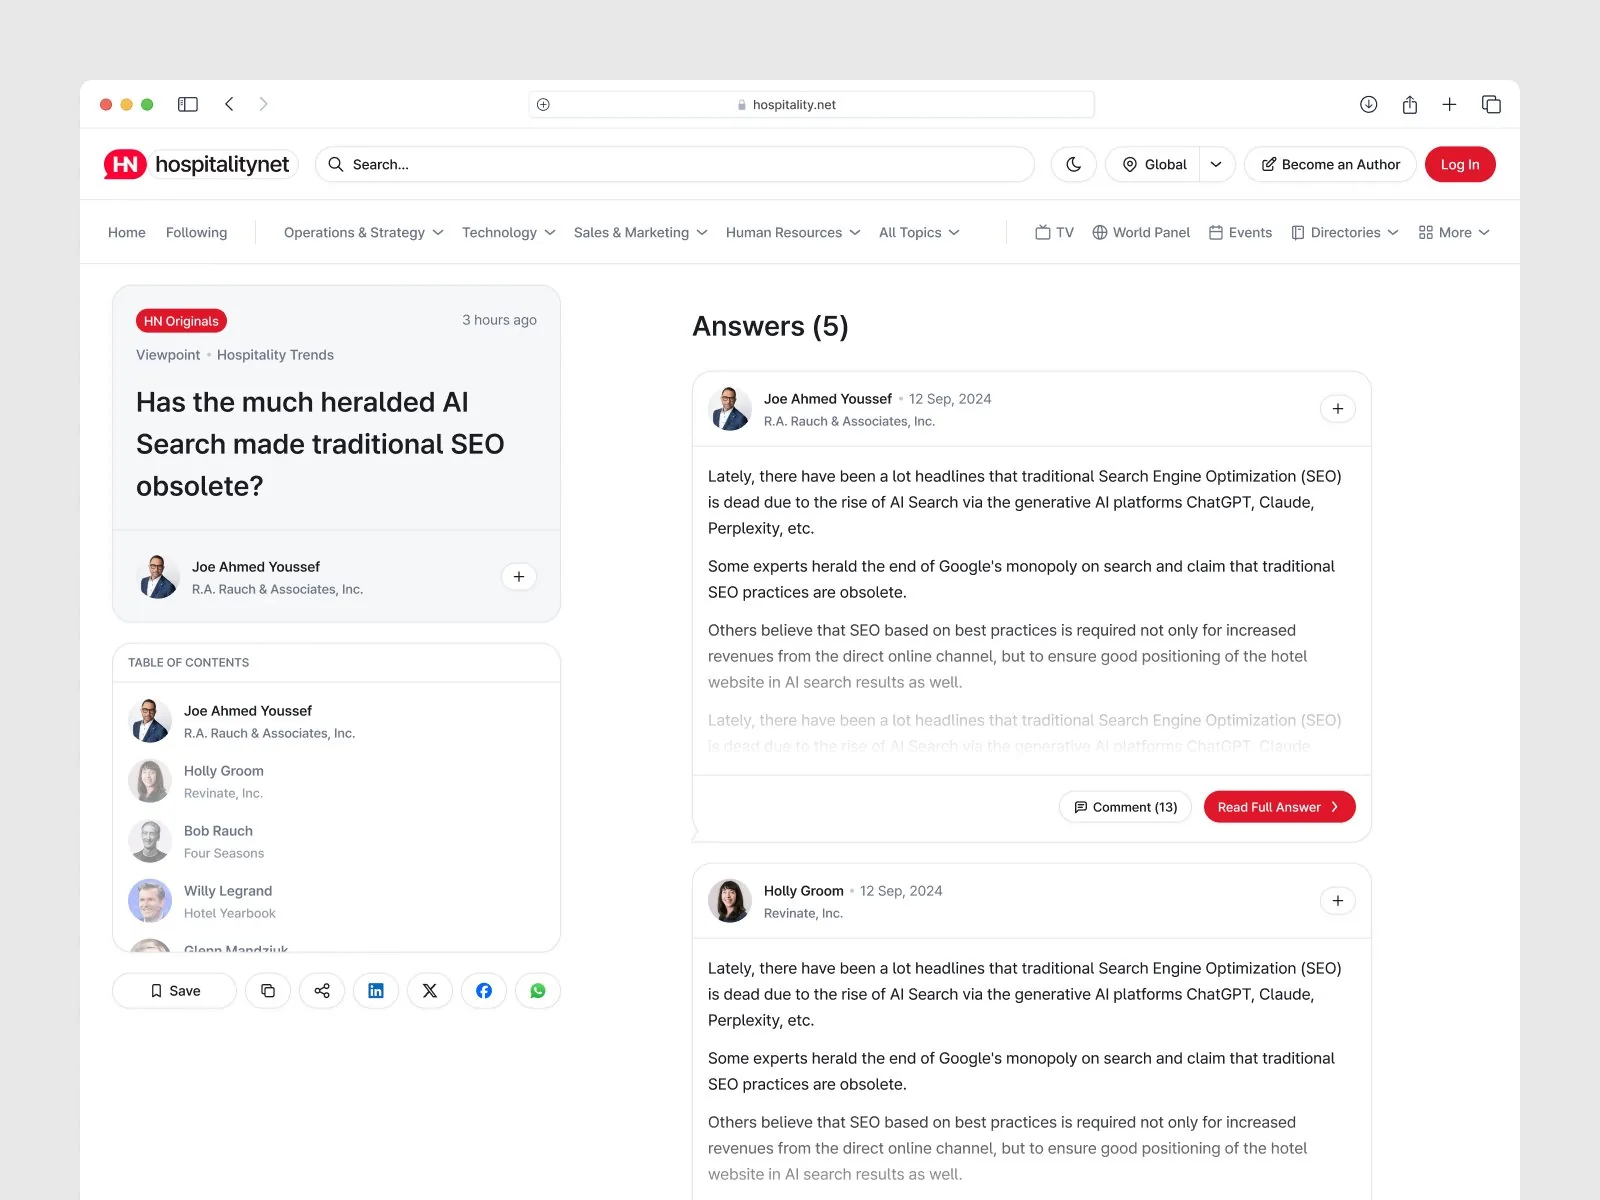
Task: Click Joe Ahmed Youssef name in first answer
Action: click(x=828, y=398)
